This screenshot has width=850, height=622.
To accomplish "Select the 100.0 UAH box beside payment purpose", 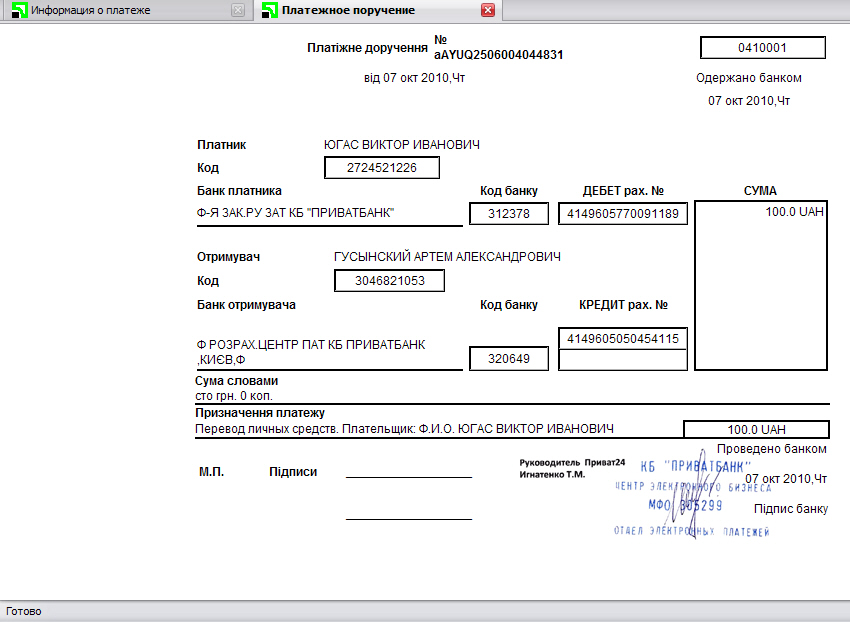I will [756, 429].
